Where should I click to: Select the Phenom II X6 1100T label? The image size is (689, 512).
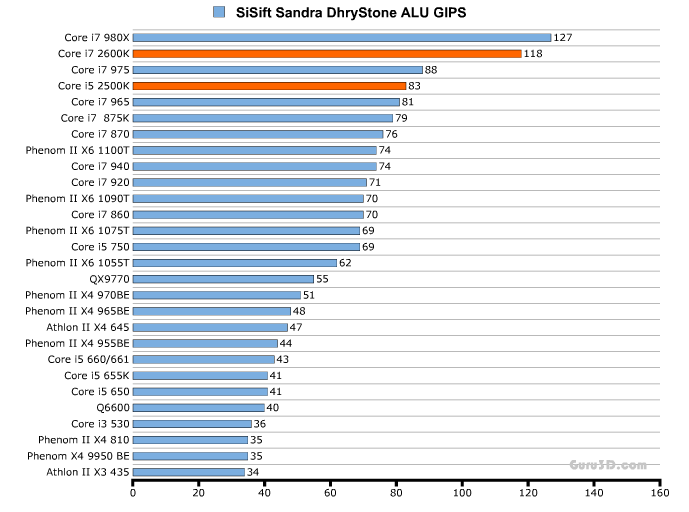point(77,150)
